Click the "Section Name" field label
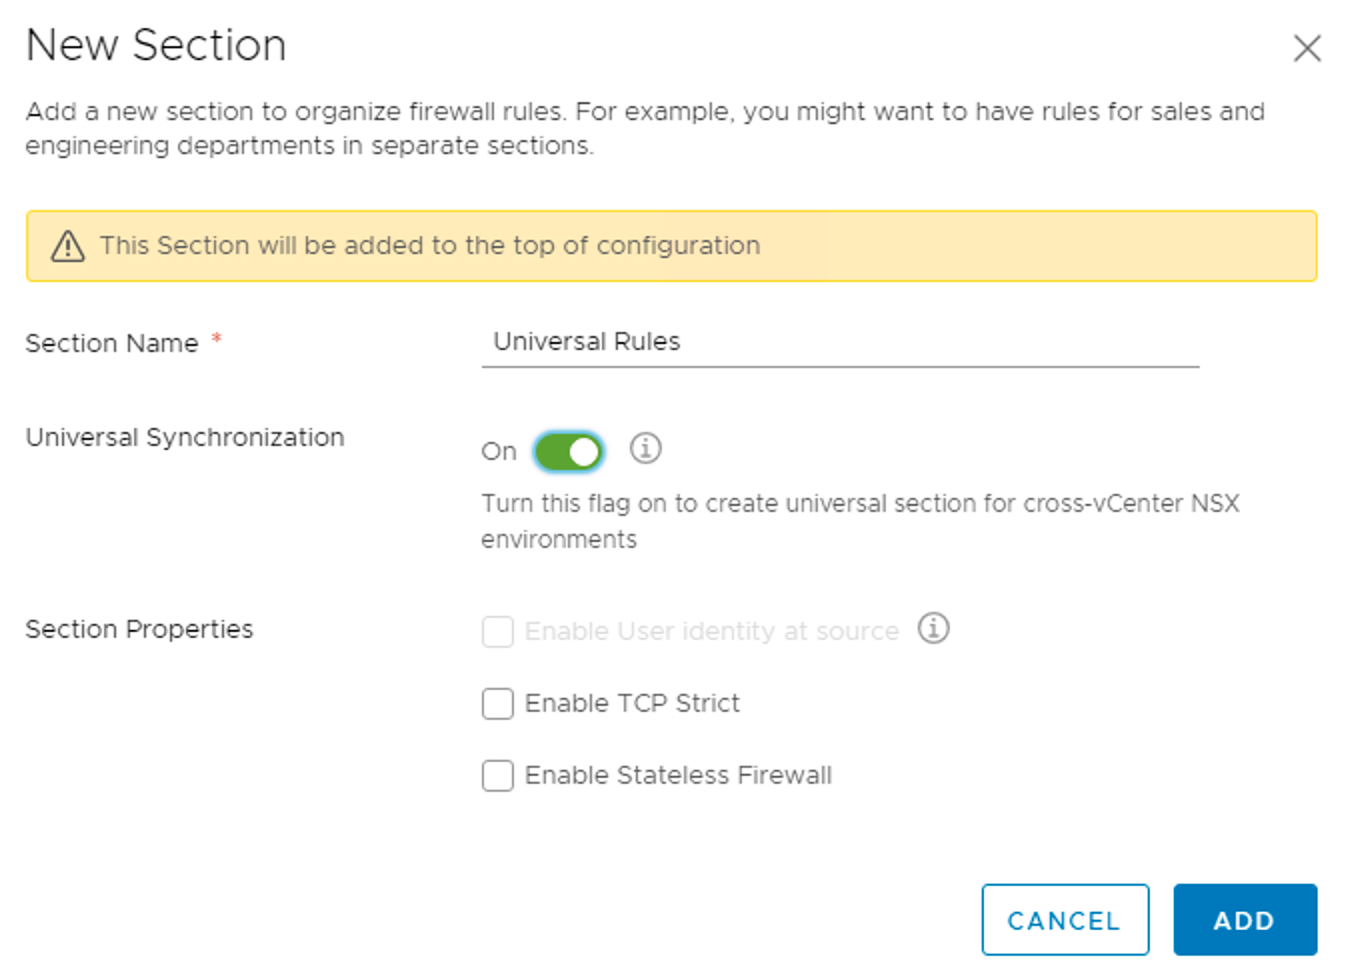Image resolution: width=1346 pixels, height=972 pixels. [x=112, y=344]
